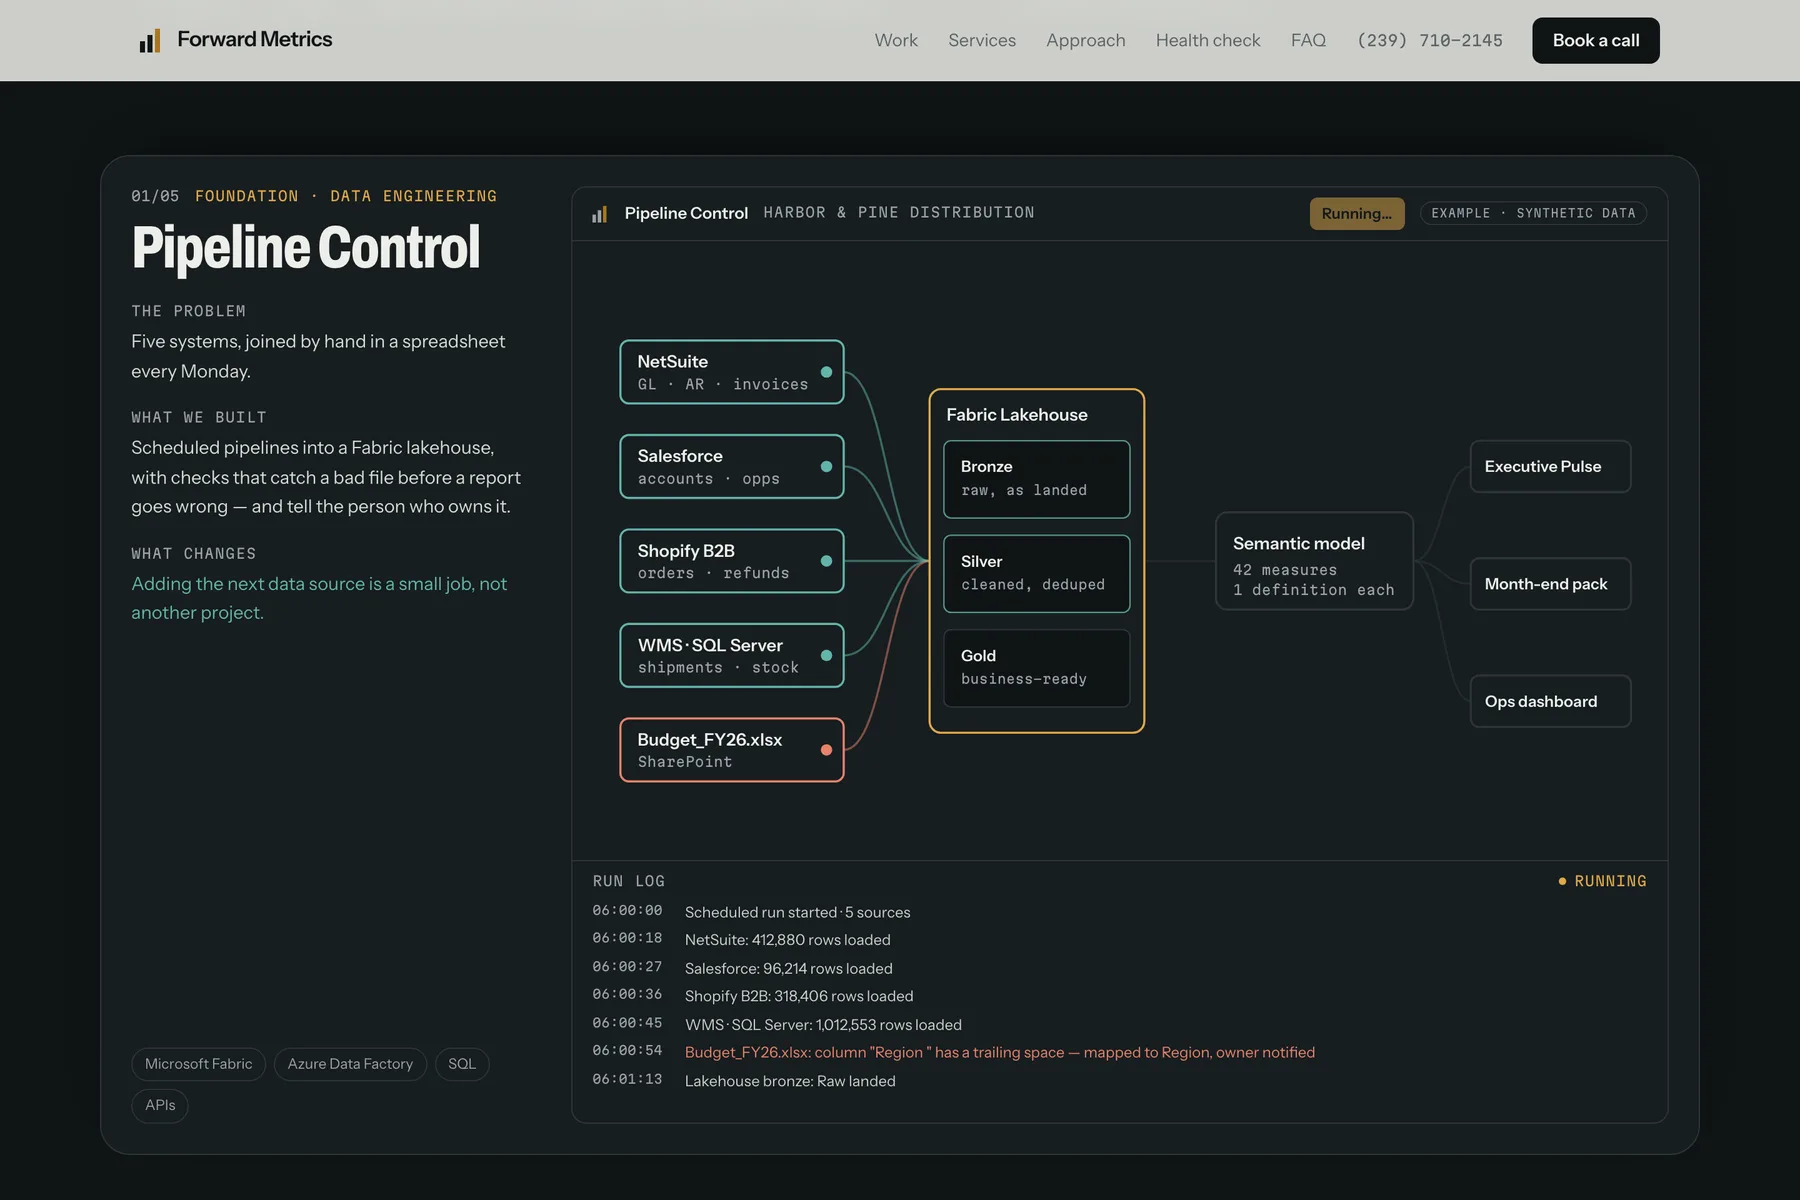Go to the Approach nav item
Screen dimensions: 1800x1200
tap(1086, 40)
